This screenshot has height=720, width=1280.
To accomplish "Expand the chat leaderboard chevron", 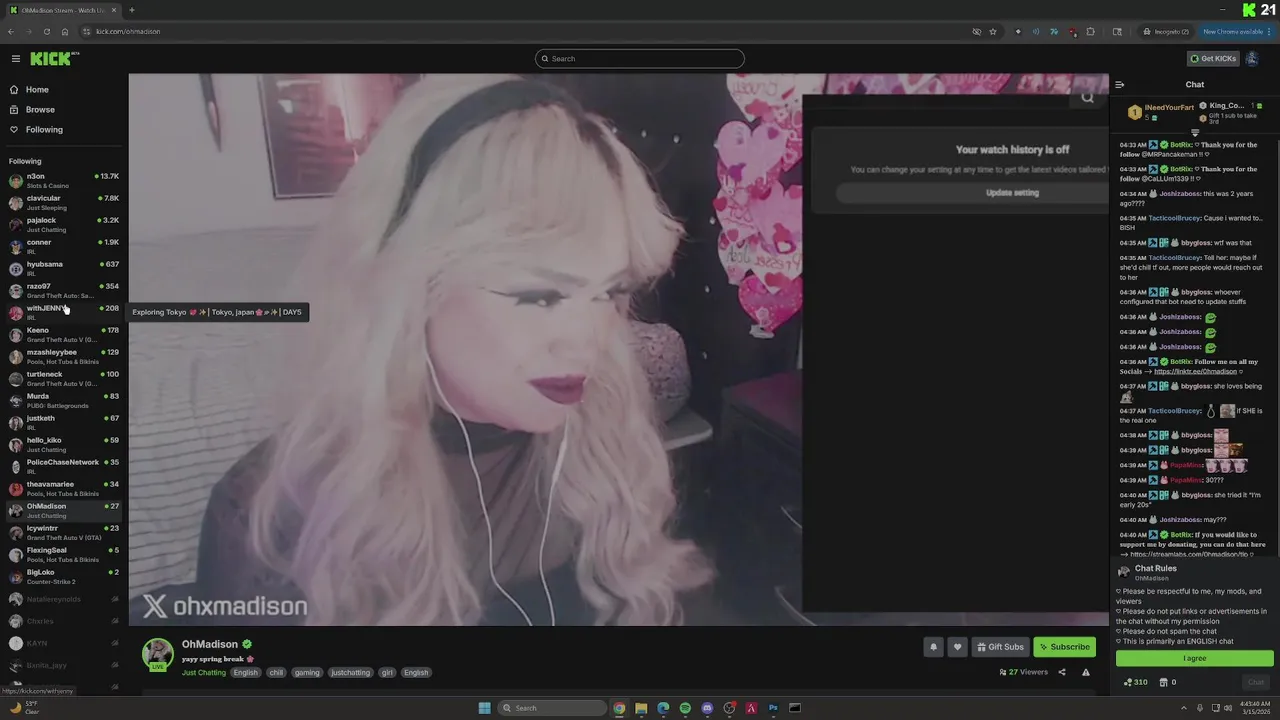I will (1195, 132).
